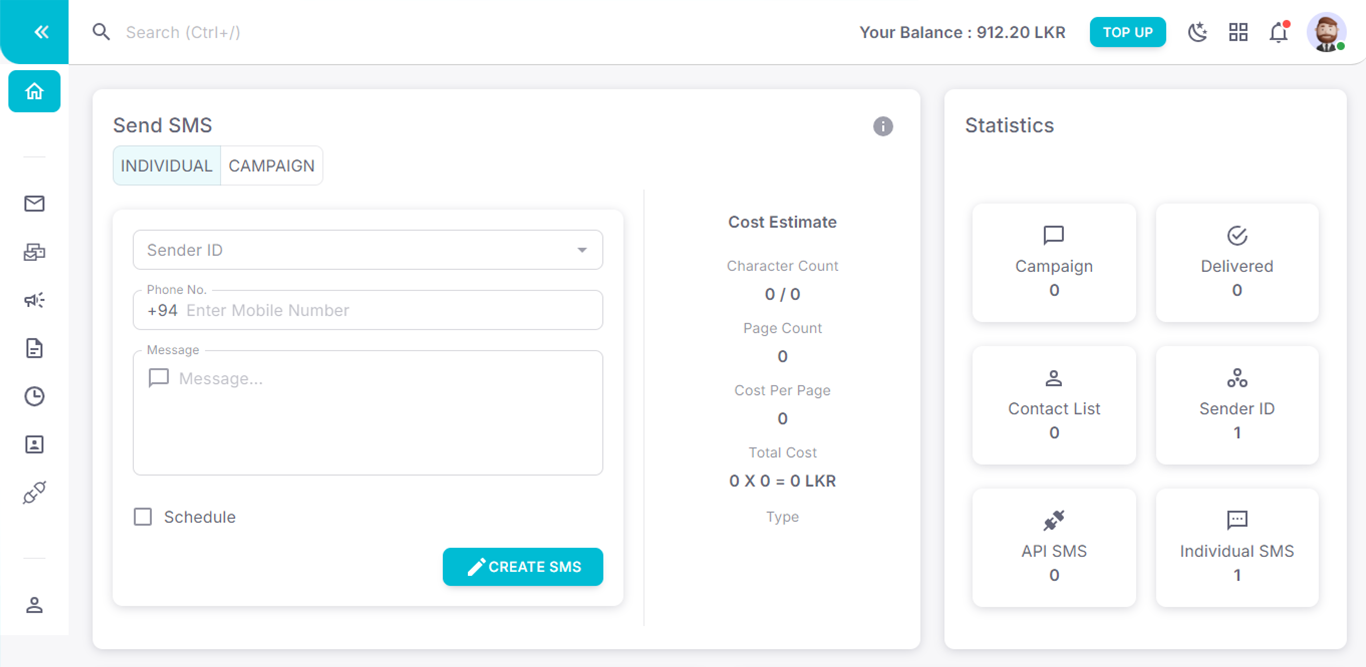Switch to the CAMPAIGN tab
Image resolution: width=1366 pixels, height=667 pixels.
[272, 166]
